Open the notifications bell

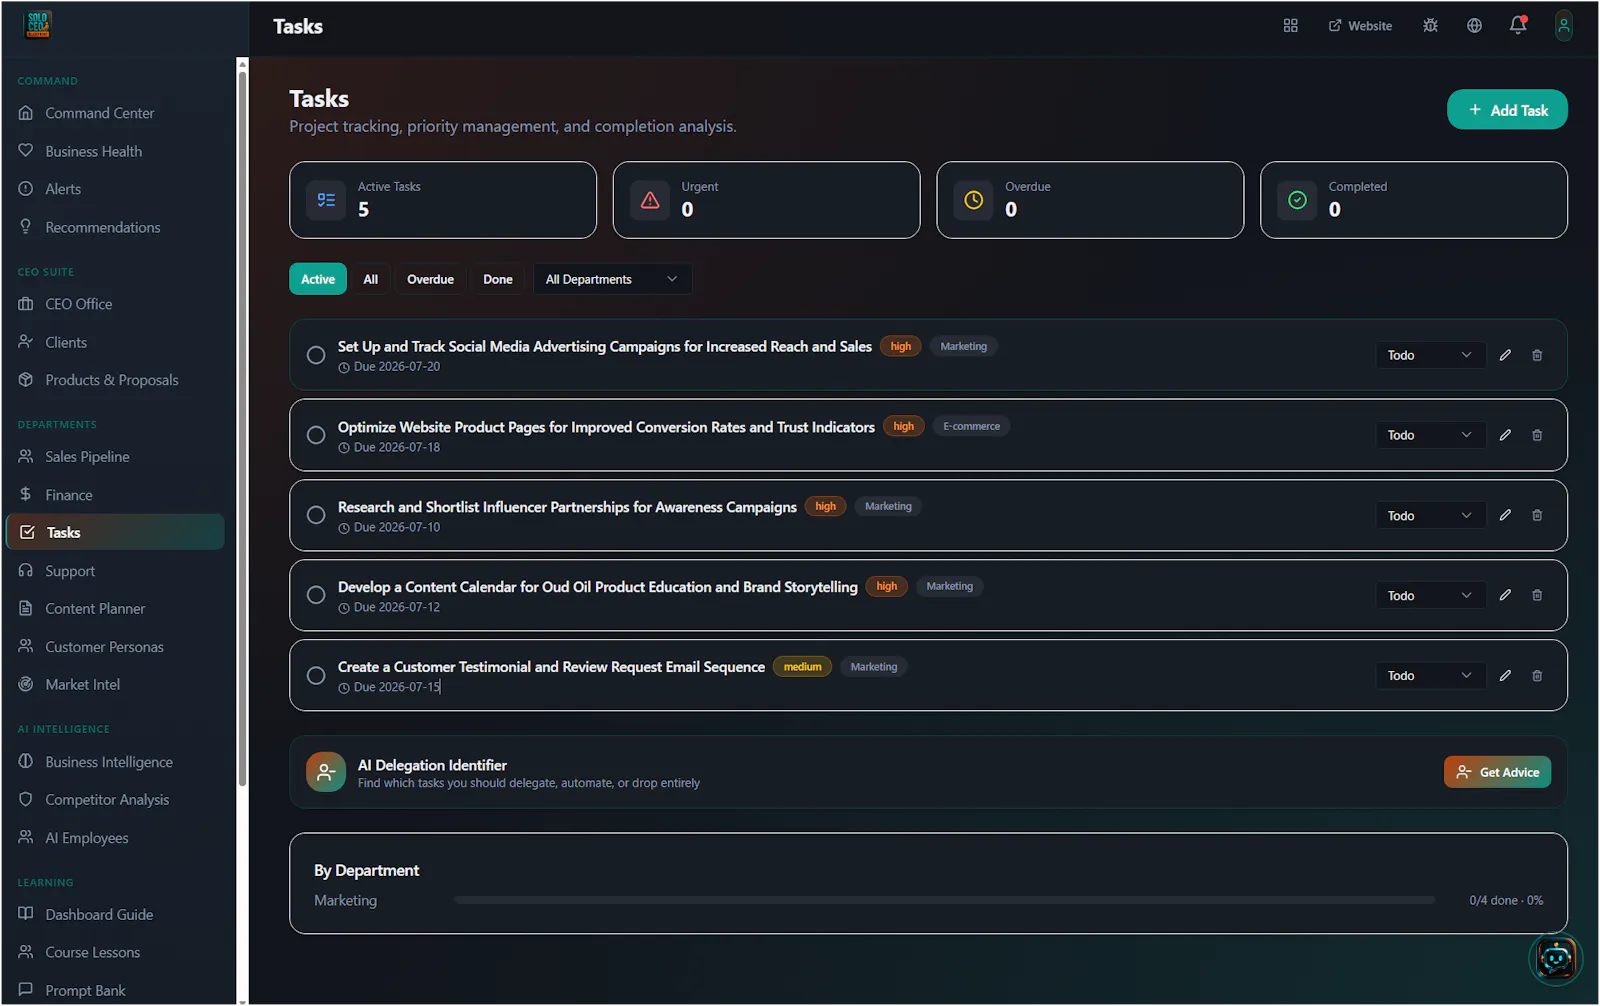point(1518,25)
